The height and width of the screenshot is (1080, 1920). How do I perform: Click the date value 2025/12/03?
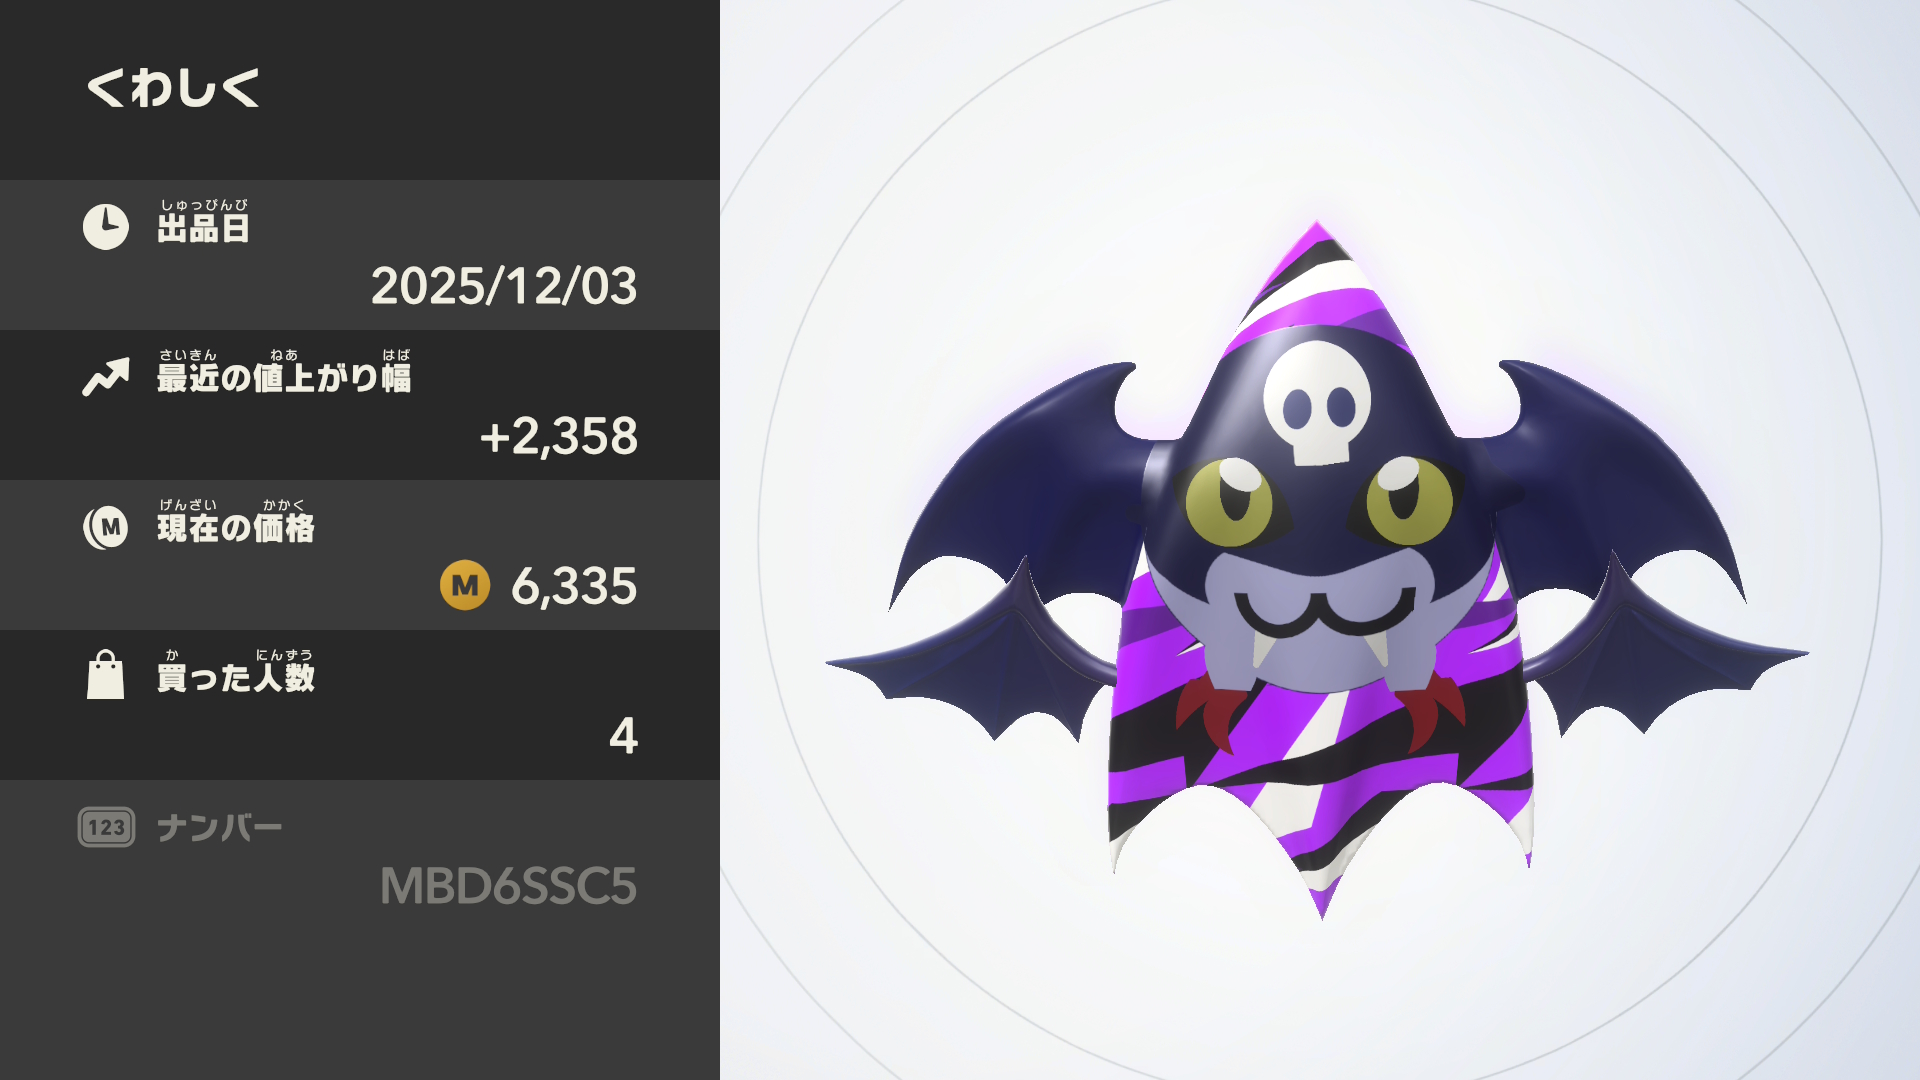504,286
